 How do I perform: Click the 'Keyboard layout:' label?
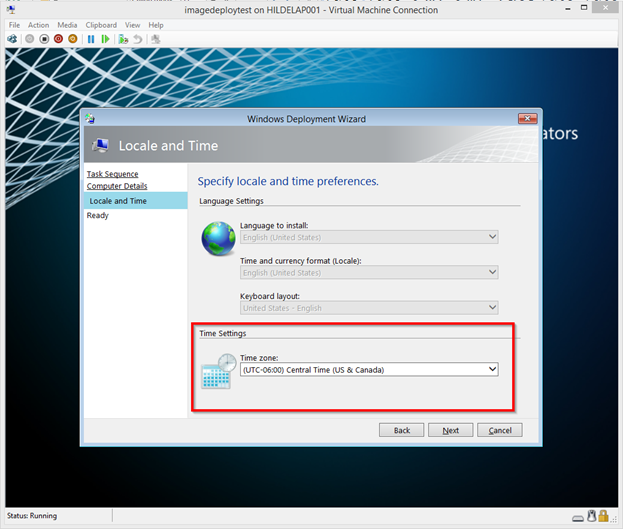(270, 296)
